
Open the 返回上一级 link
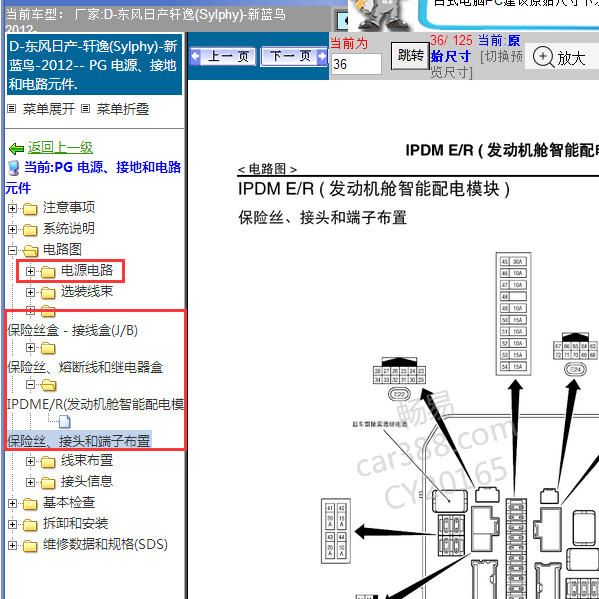coord(60,147)
